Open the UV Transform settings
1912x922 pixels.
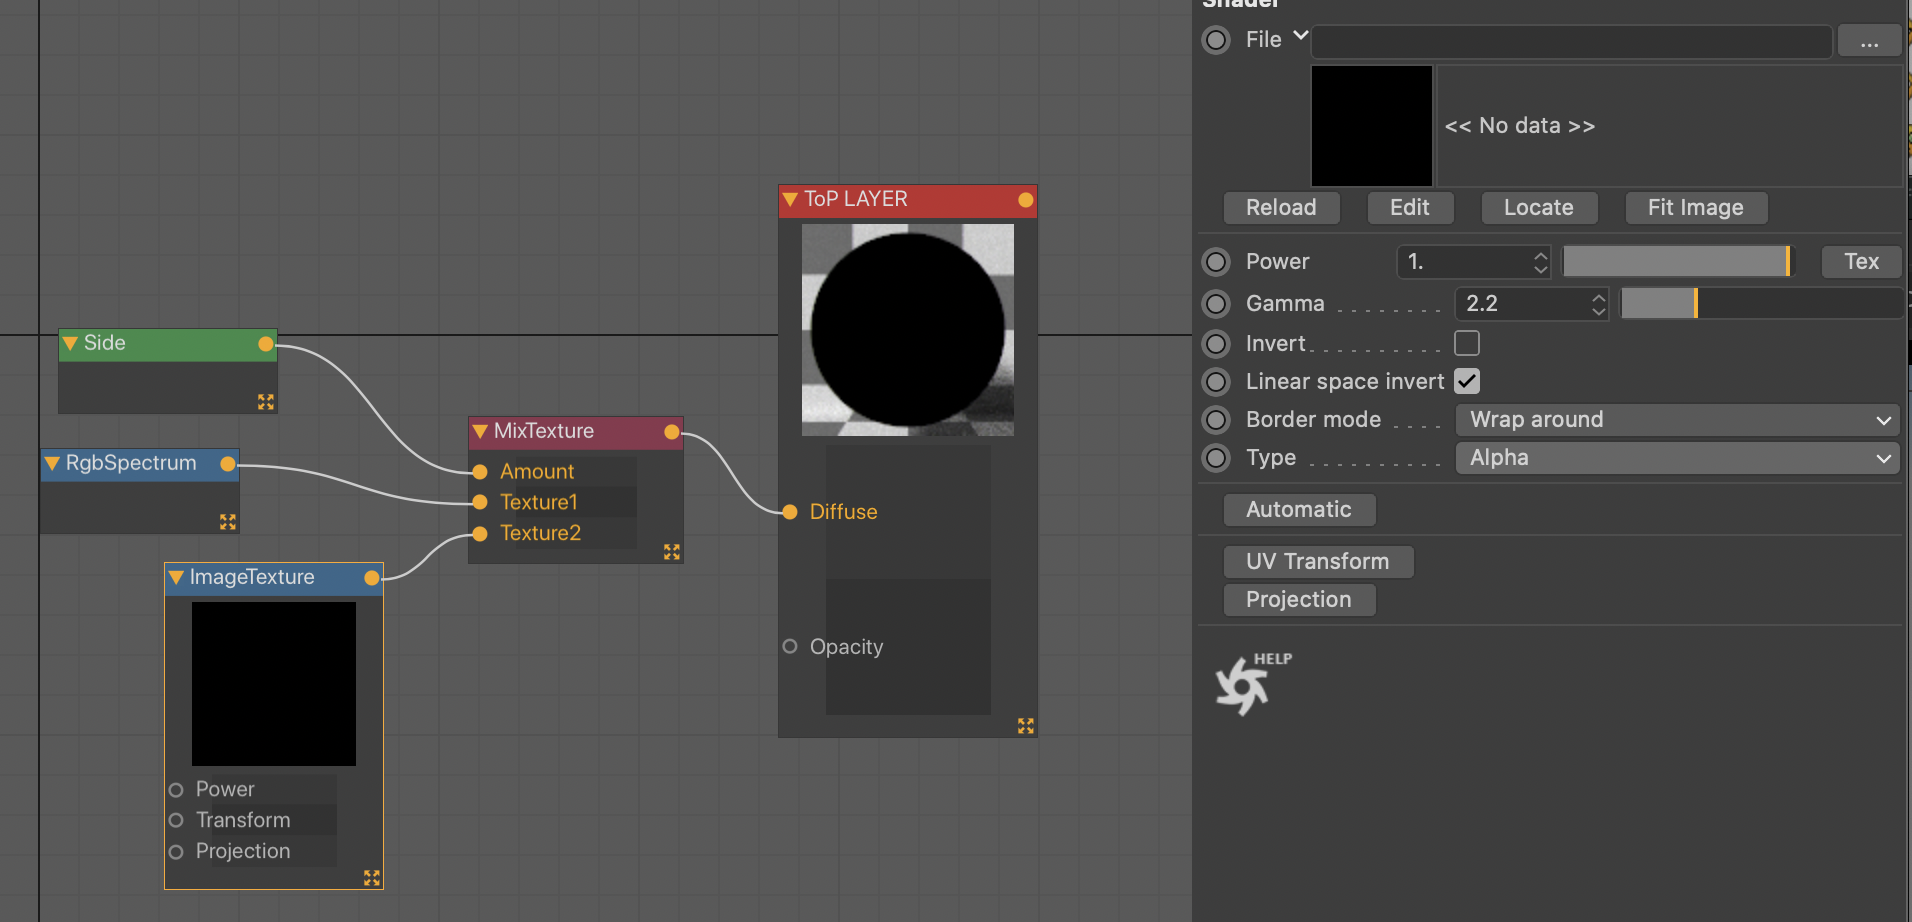point(1318,562)
